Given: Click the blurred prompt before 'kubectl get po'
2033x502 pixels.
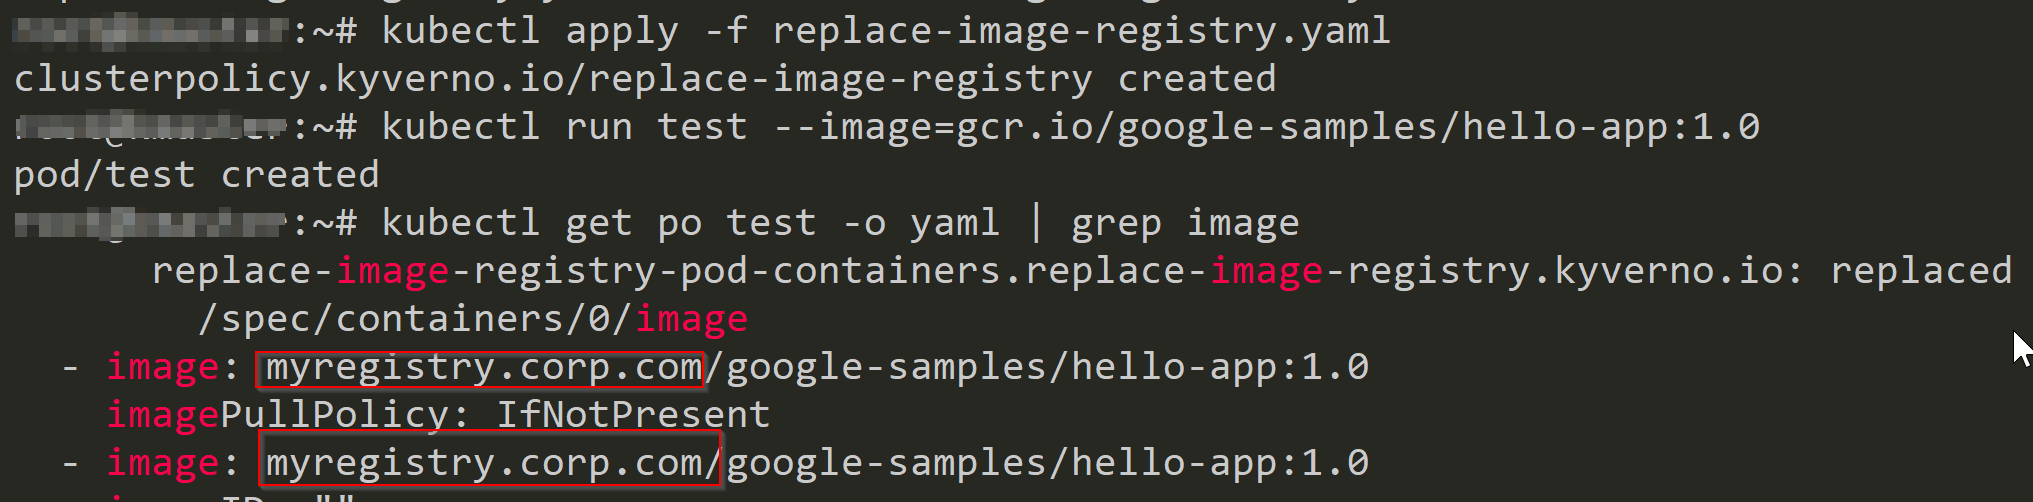Looking at the screenshot, I should (150, 223).
